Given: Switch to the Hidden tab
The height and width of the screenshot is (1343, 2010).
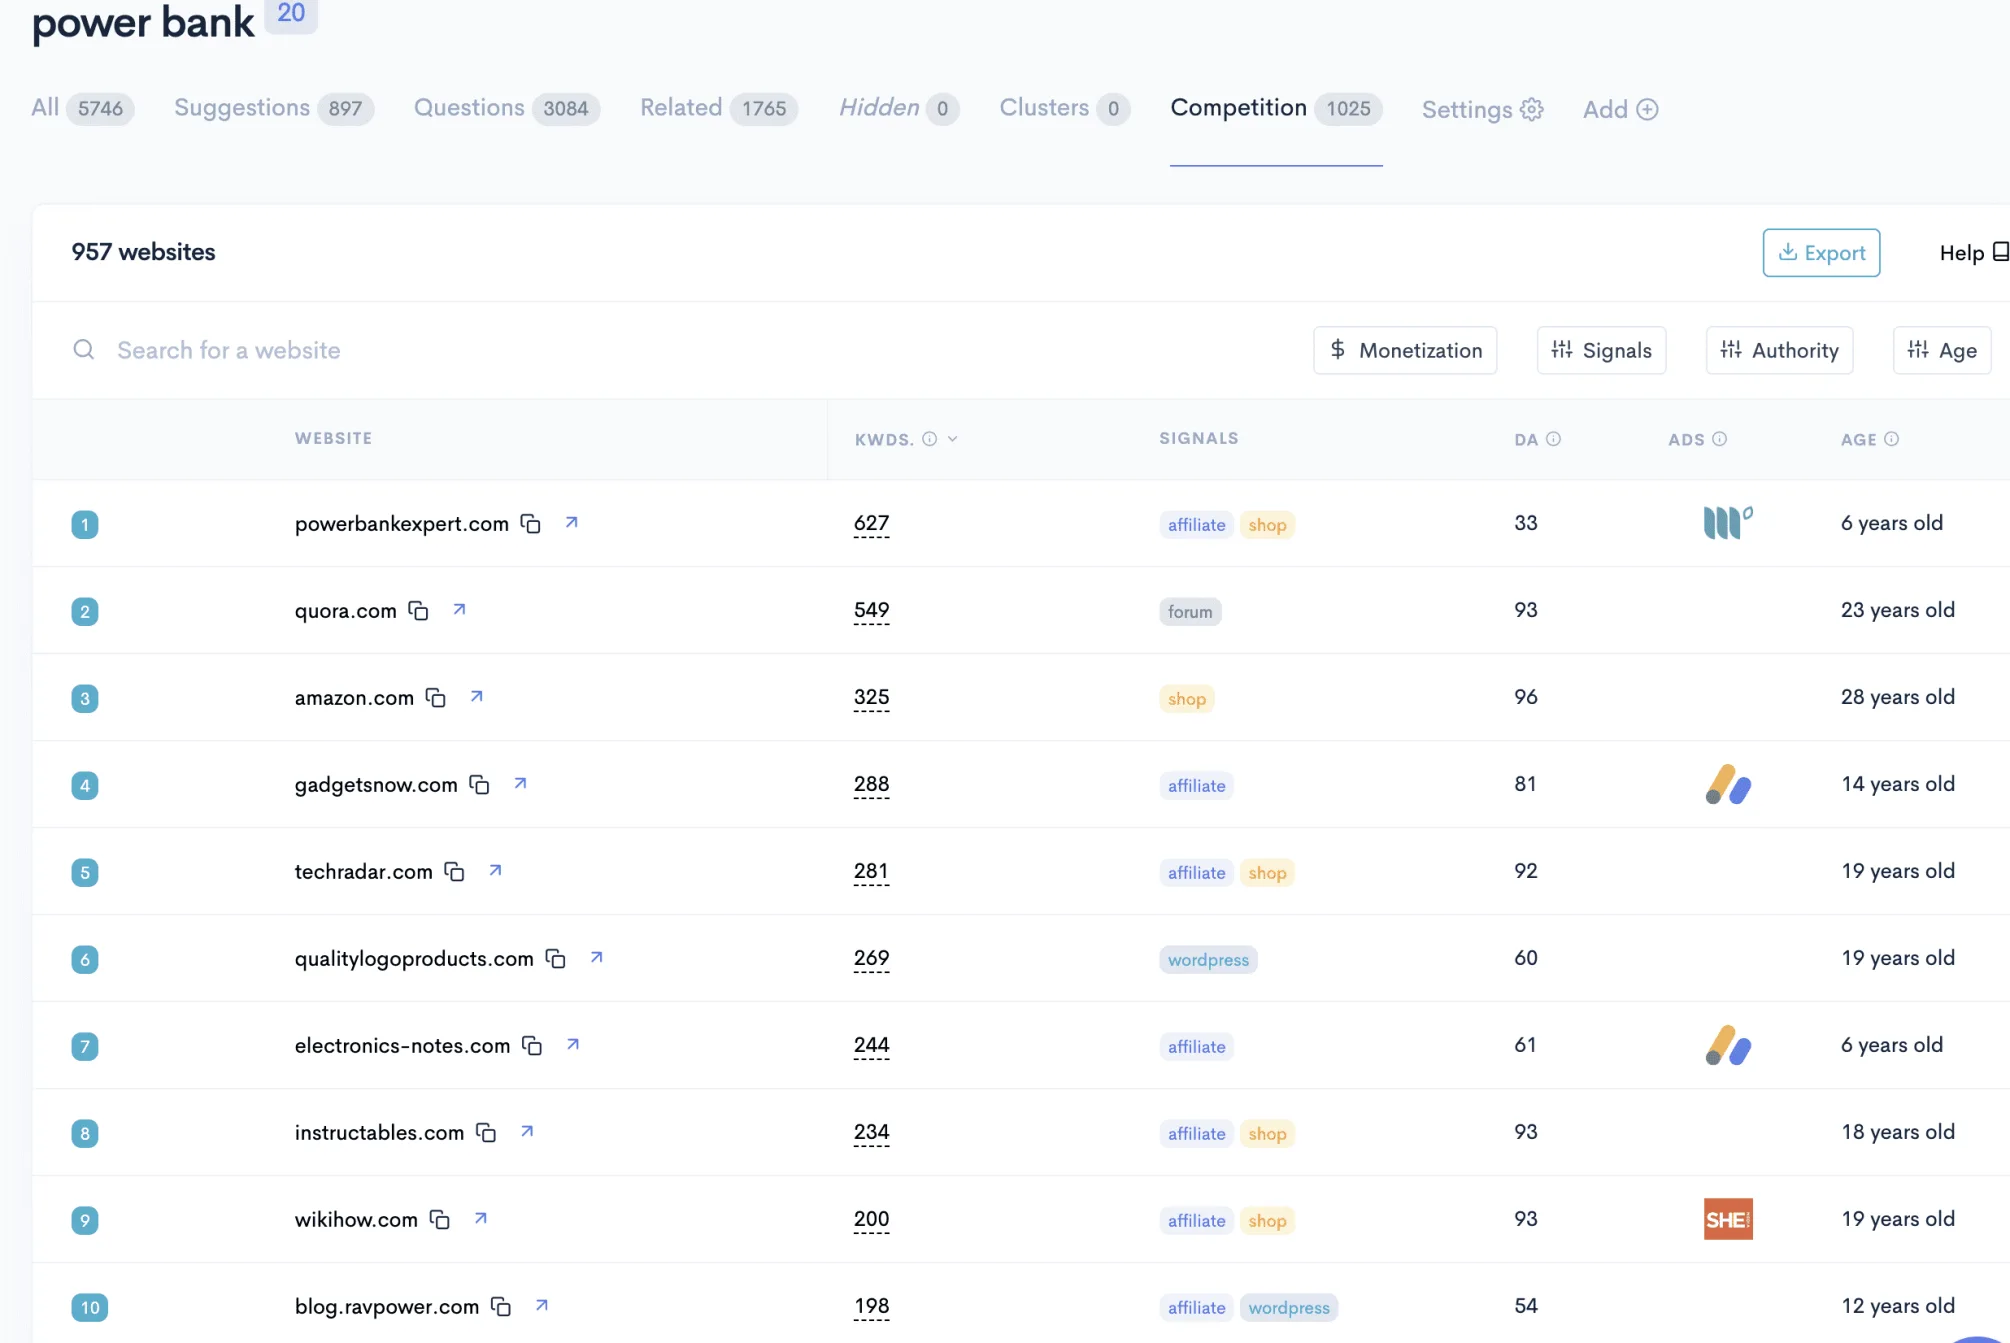Looking at the screenshot, I should [899, 108].
